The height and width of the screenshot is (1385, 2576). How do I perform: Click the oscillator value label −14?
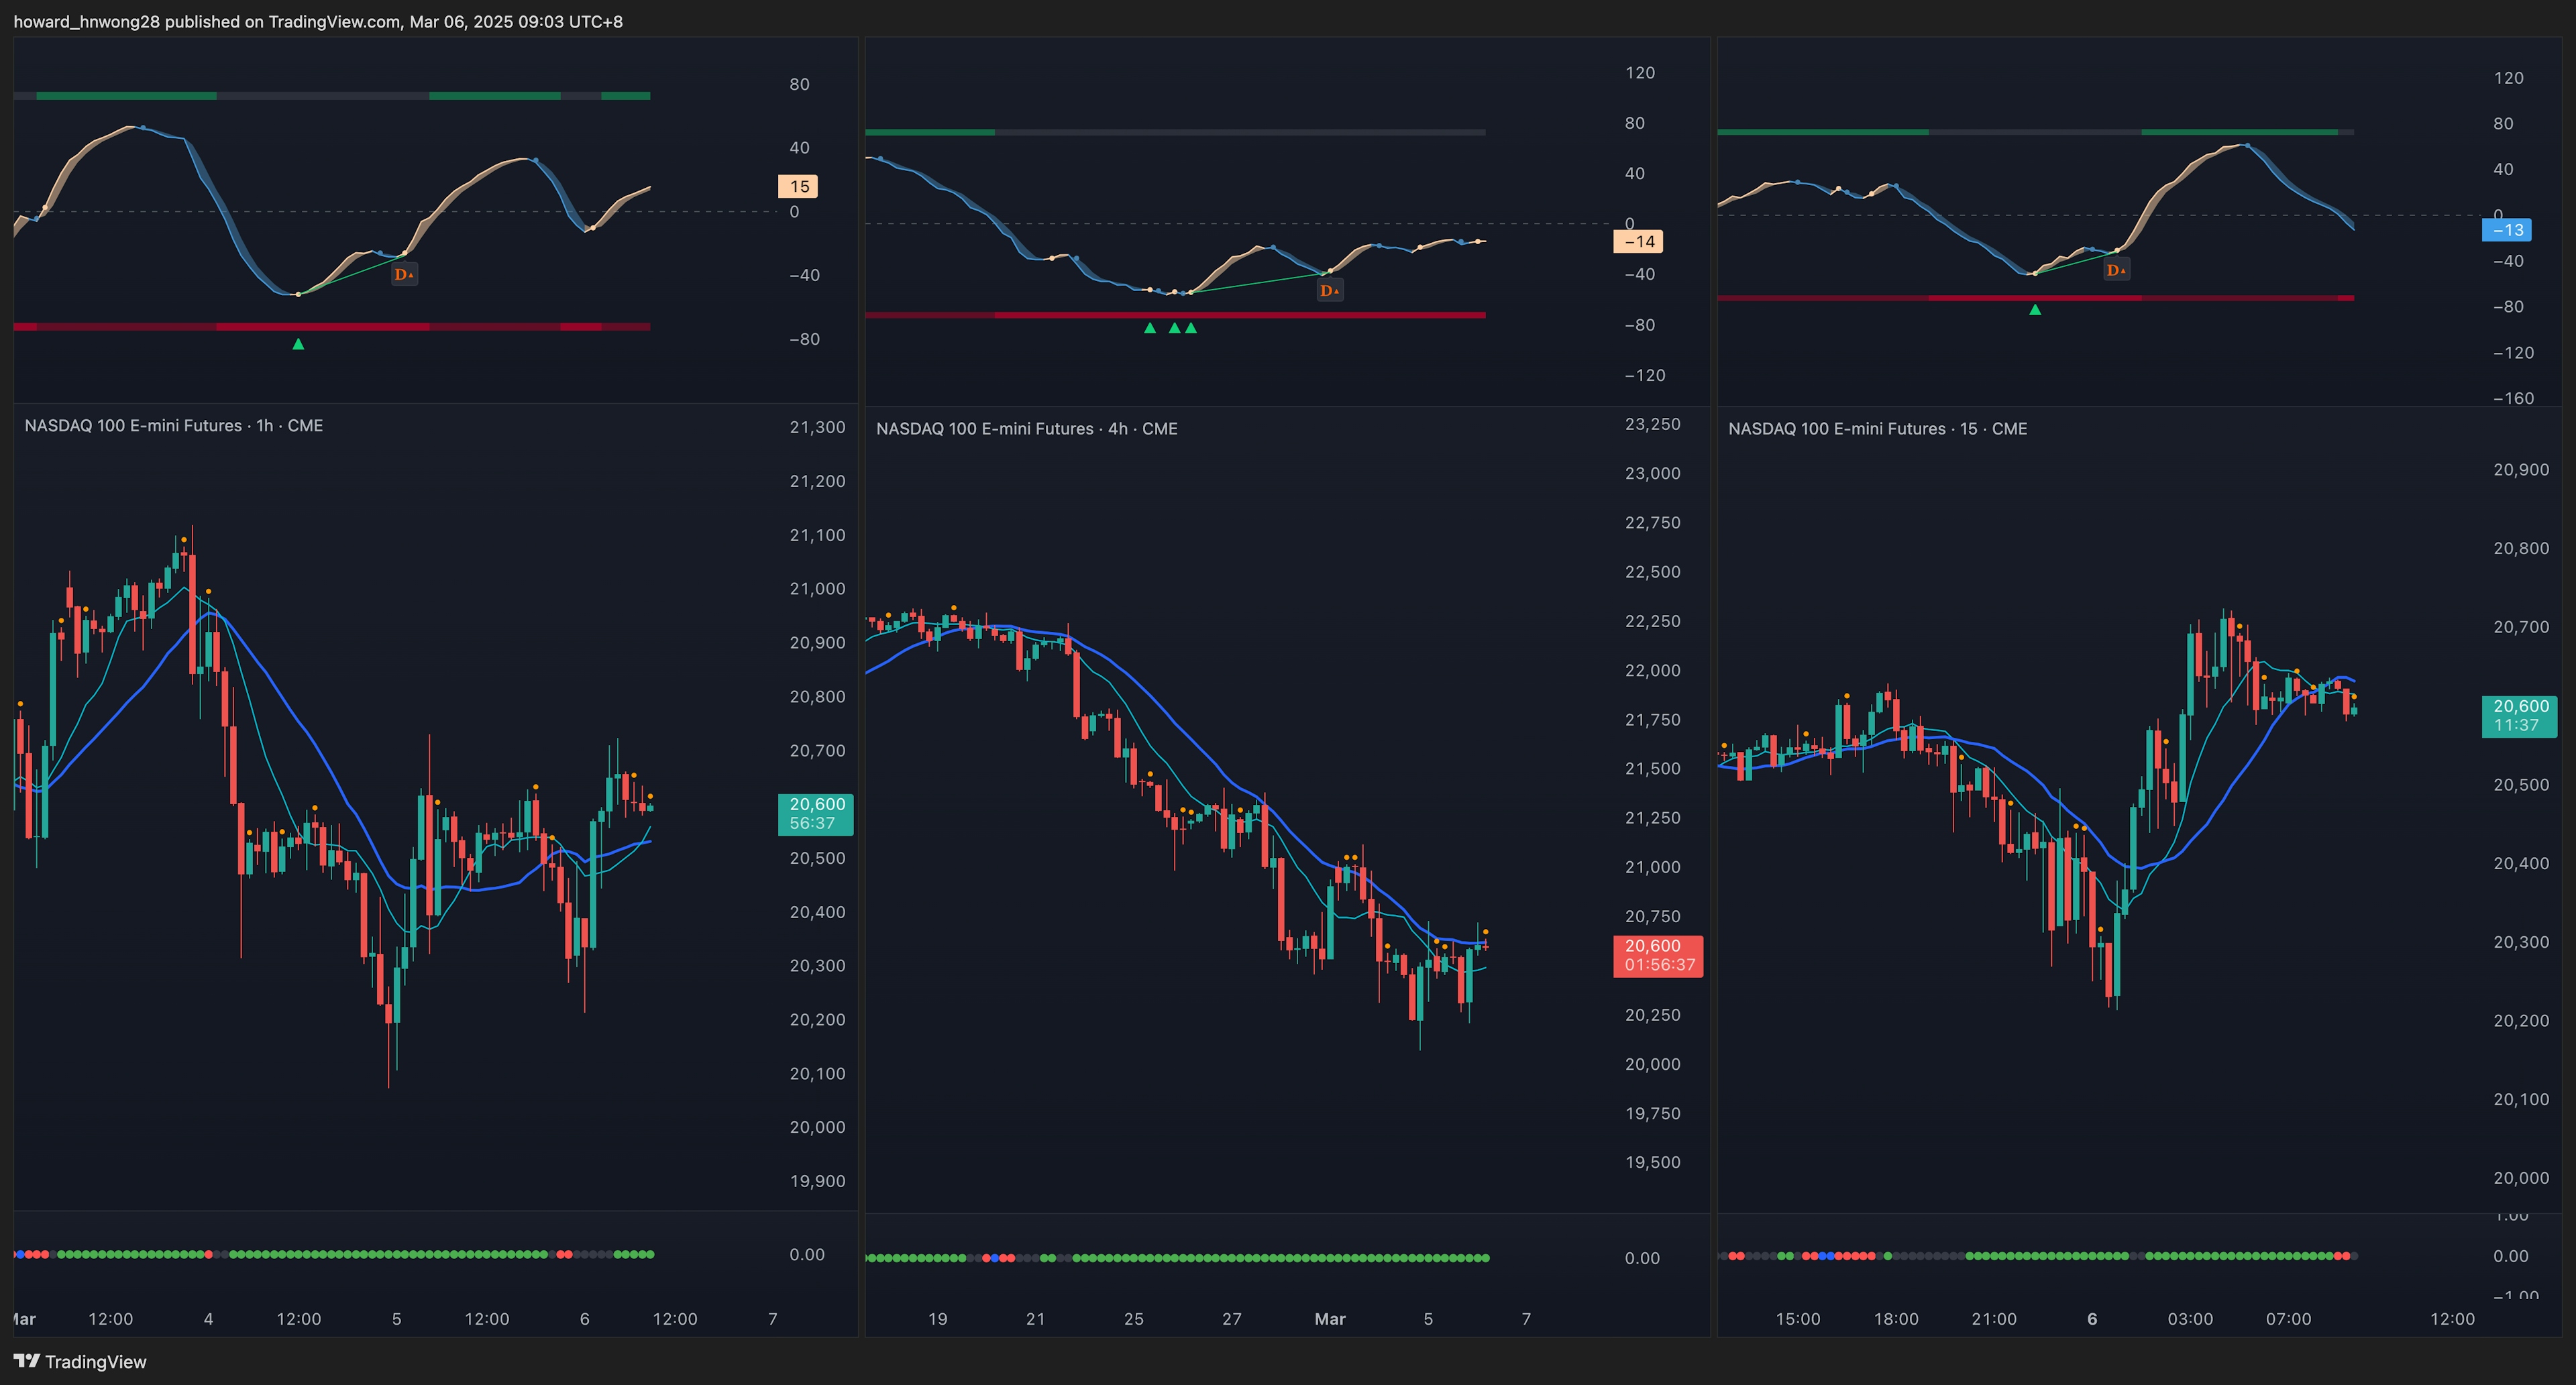click(1639, 241)
